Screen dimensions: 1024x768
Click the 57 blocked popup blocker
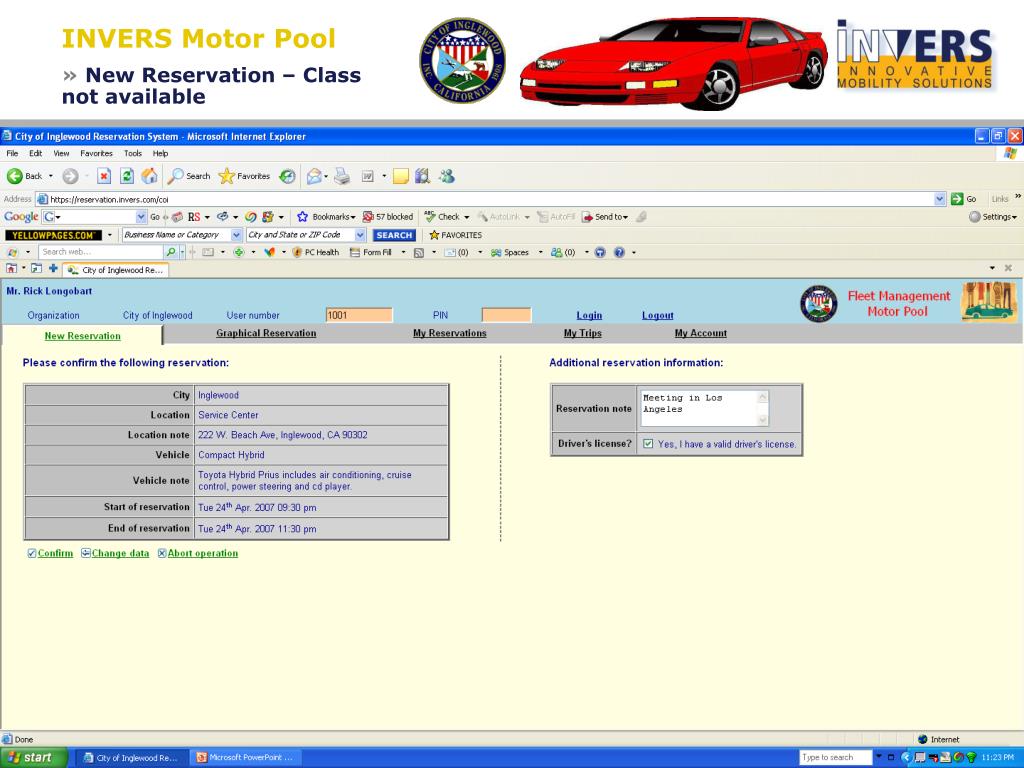[388, 217]
